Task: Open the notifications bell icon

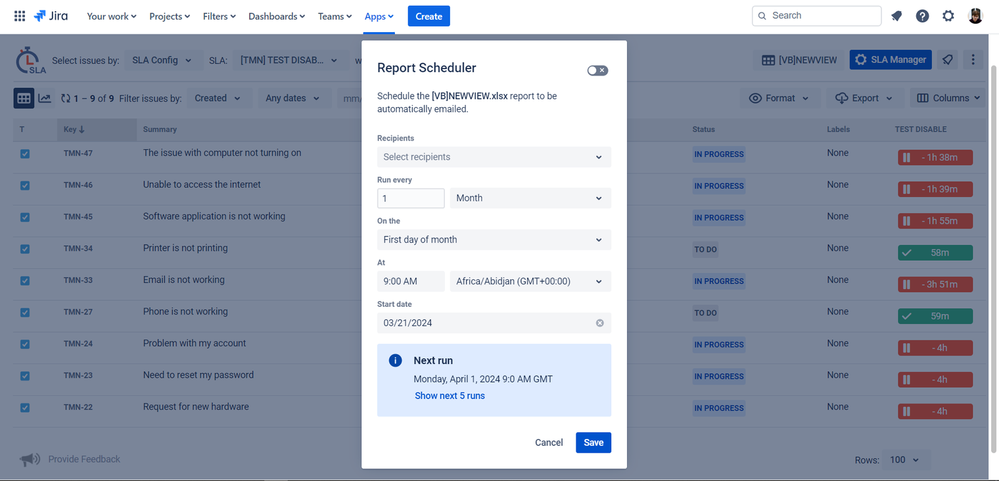Action: (x=896, y=16)
